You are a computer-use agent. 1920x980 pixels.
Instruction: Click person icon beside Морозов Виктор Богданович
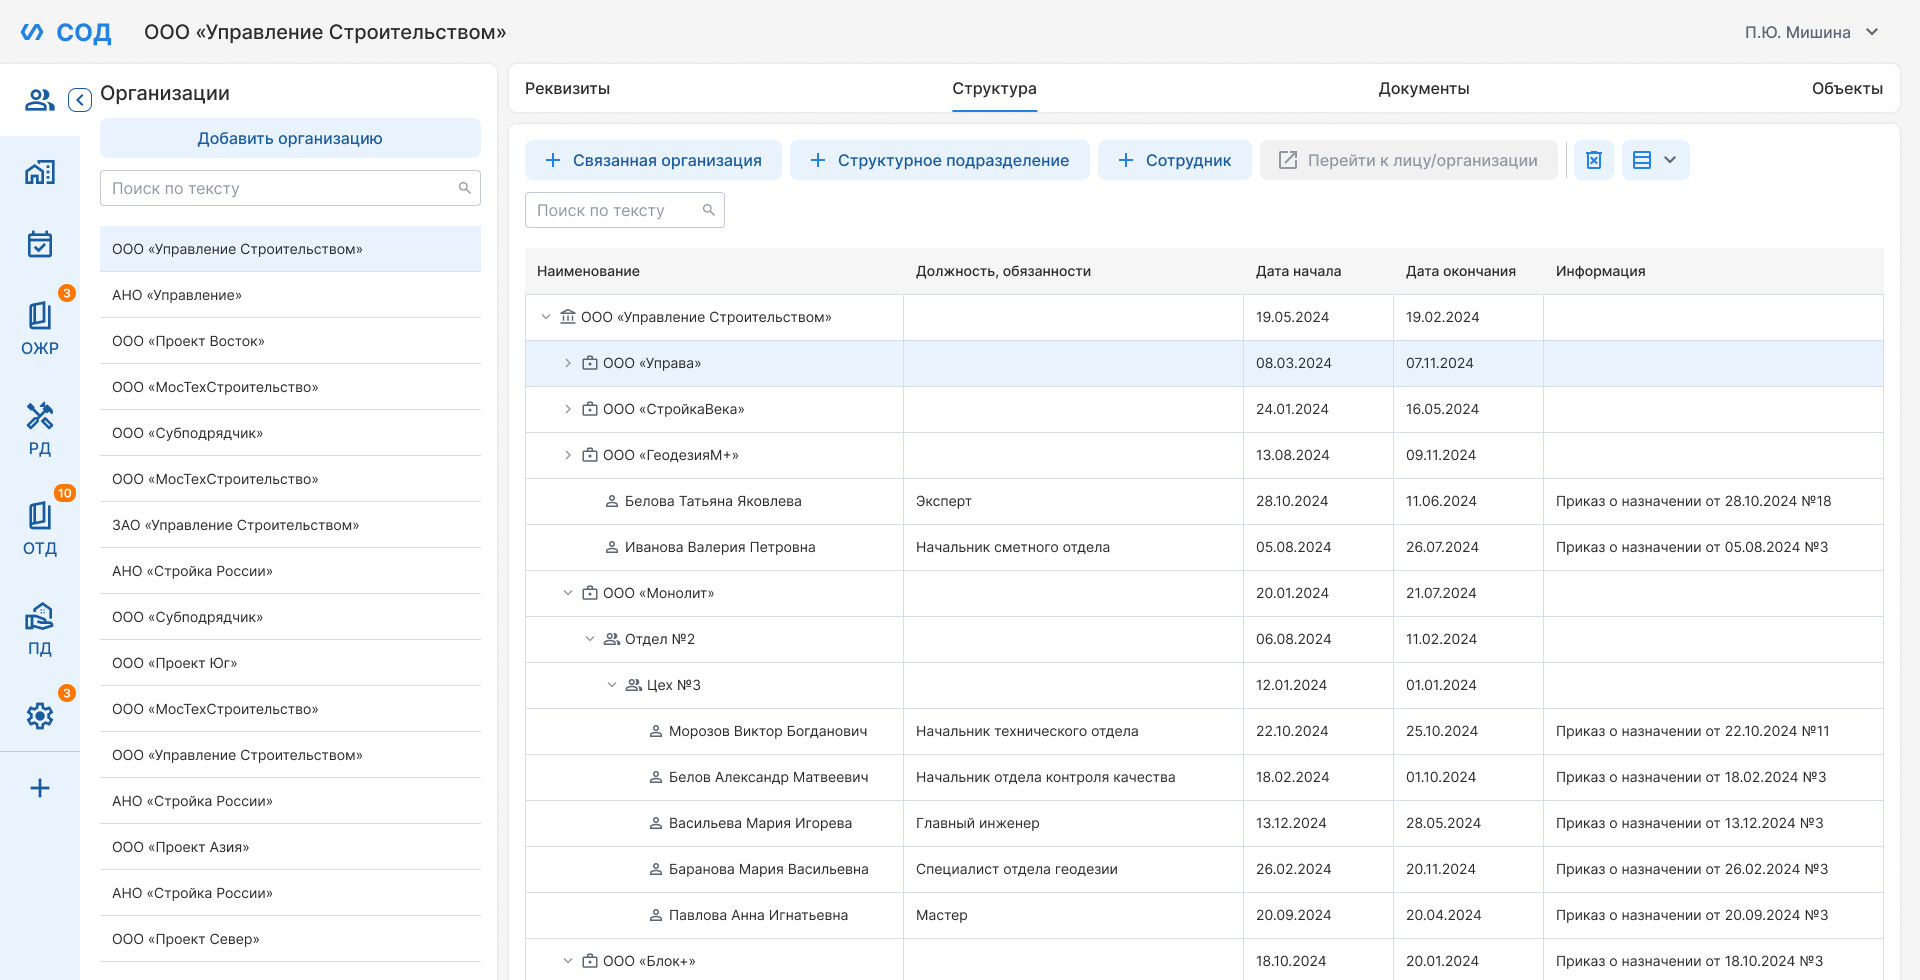tap(656, 731)
